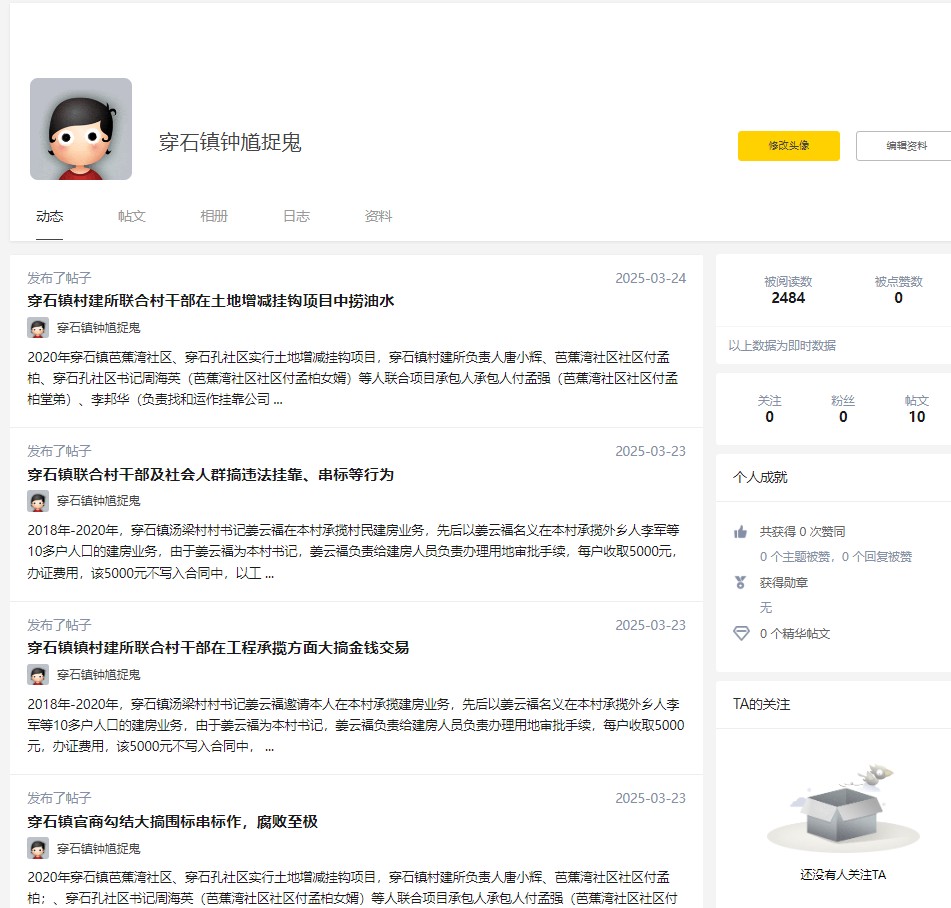Image resolution: width=951 pixels, height=908 pixels.
Task: Open the 资料 profile tab
Action: (378, 216)
